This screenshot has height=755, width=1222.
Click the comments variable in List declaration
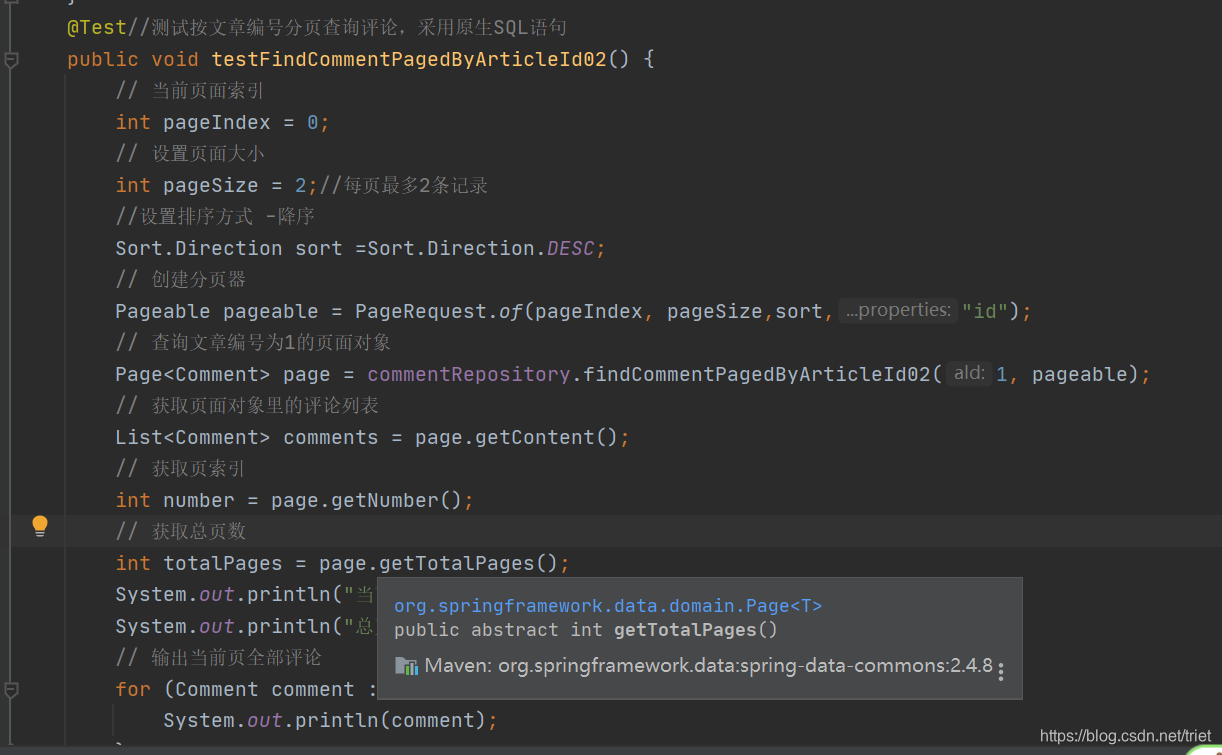point(331,437)
